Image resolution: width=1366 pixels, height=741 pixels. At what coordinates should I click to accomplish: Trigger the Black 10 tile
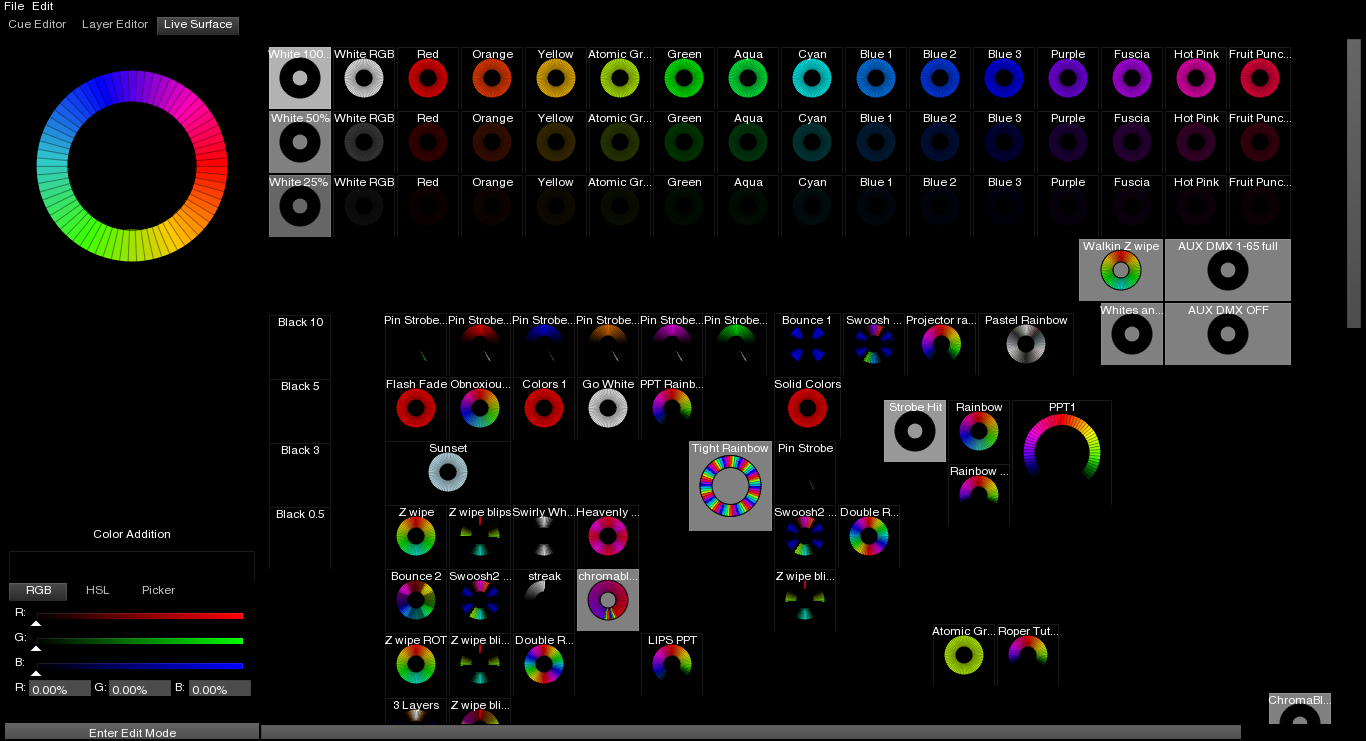300,346
